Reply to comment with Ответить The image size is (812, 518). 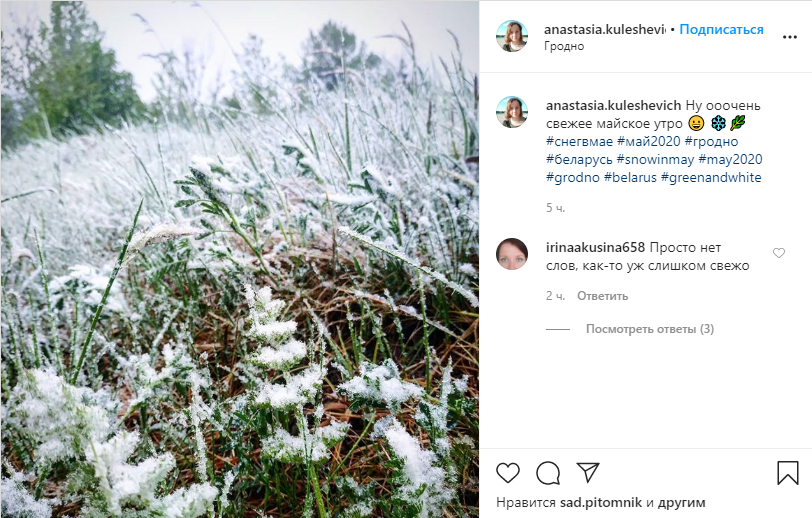[602, 296]
